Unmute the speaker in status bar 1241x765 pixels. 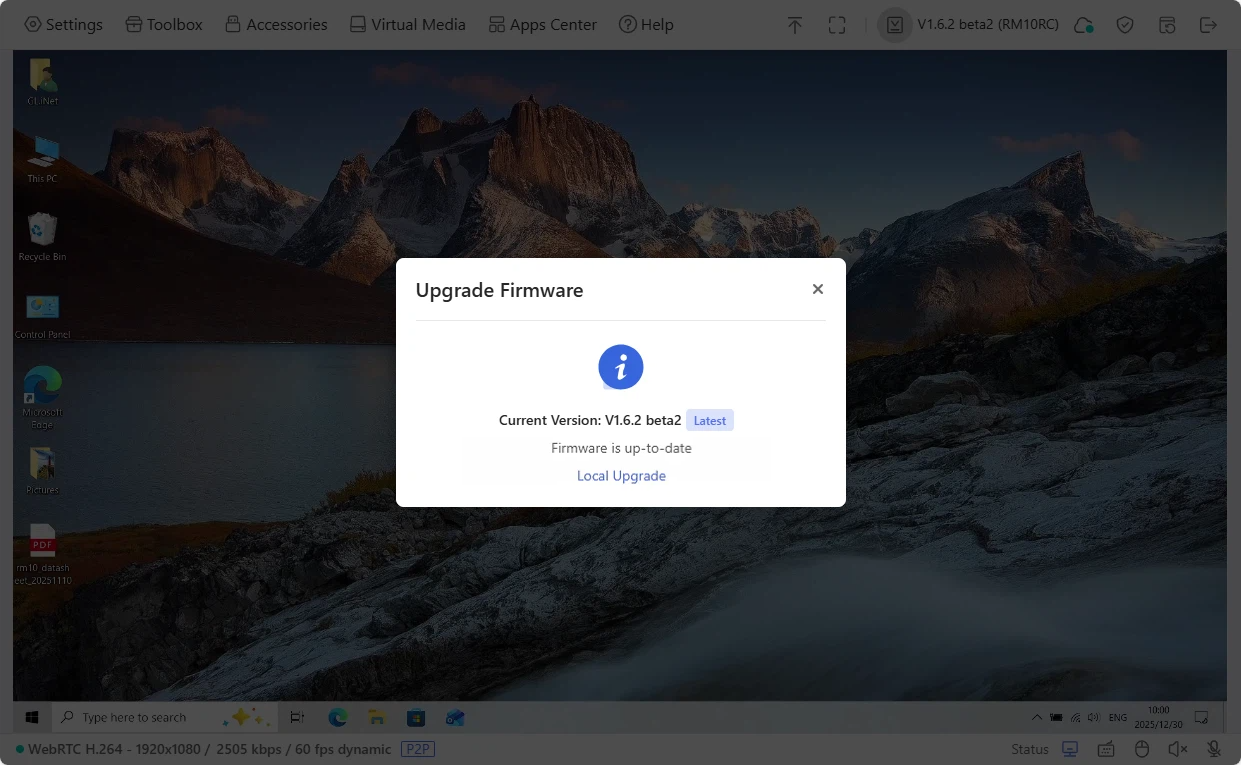[x=1178, y=749]
